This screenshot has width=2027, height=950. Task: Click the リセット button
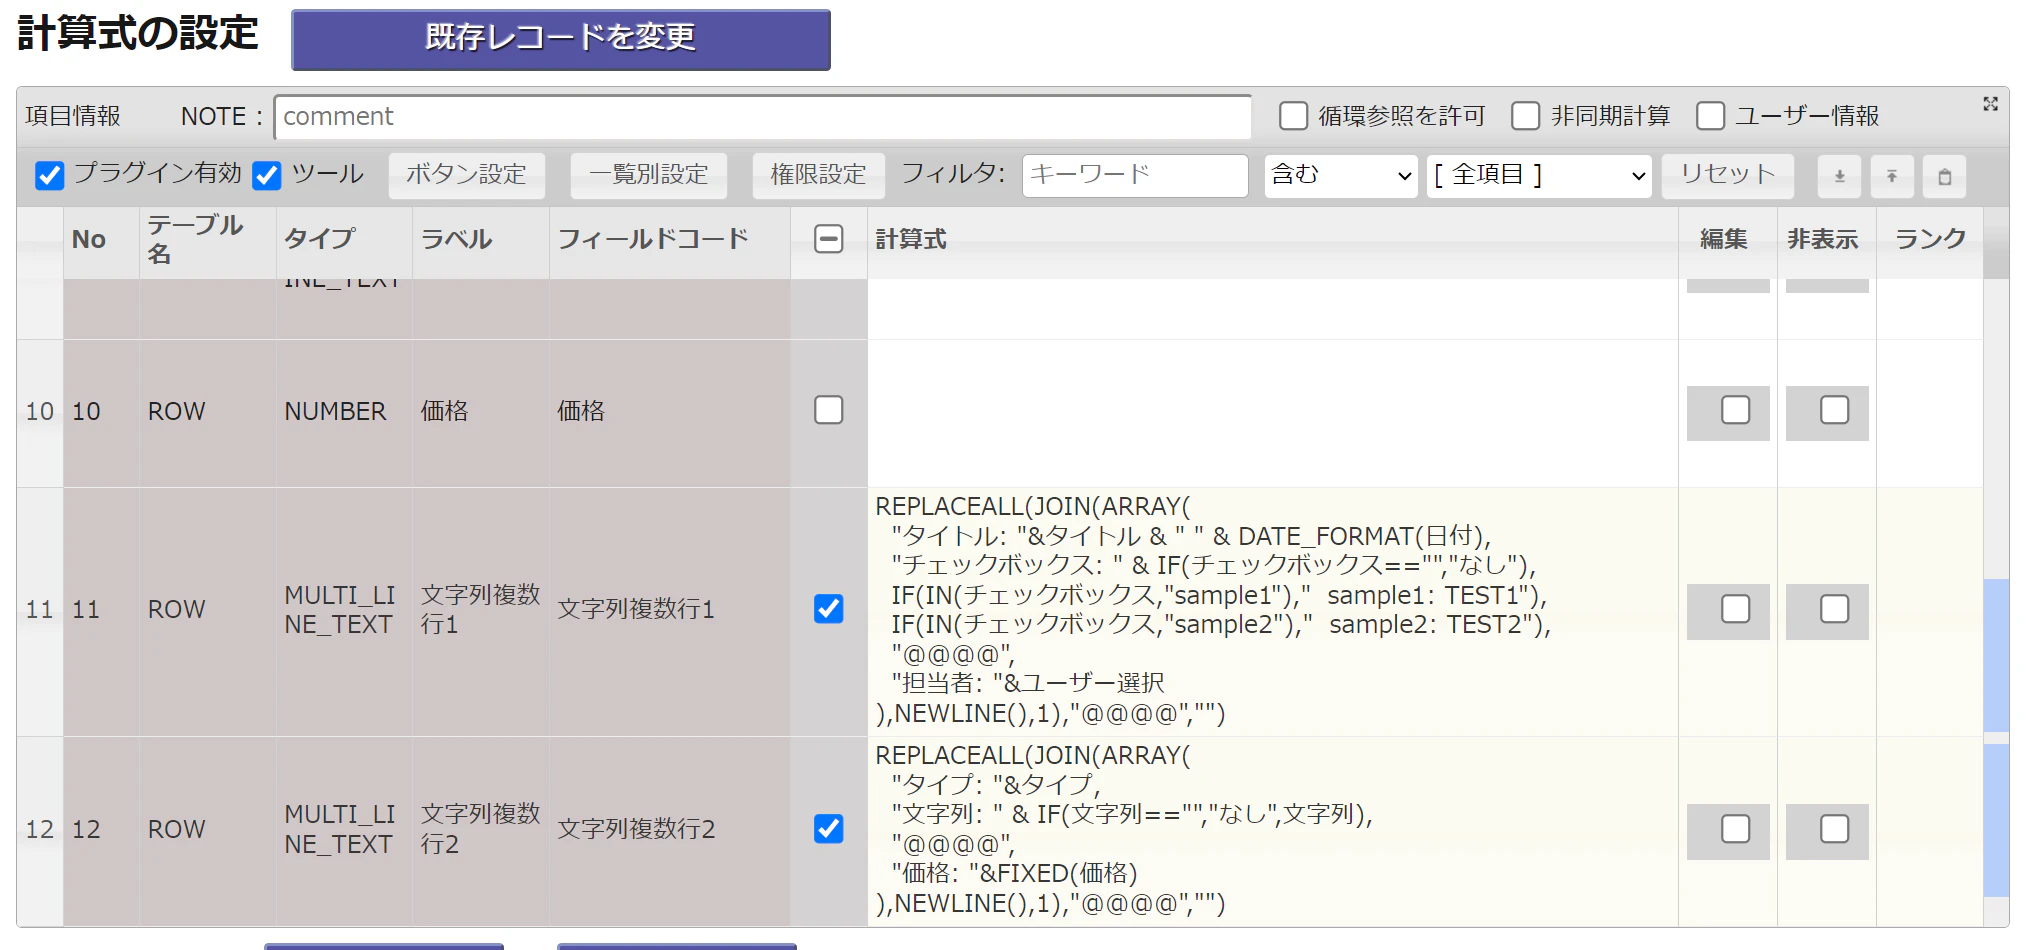1727,175
